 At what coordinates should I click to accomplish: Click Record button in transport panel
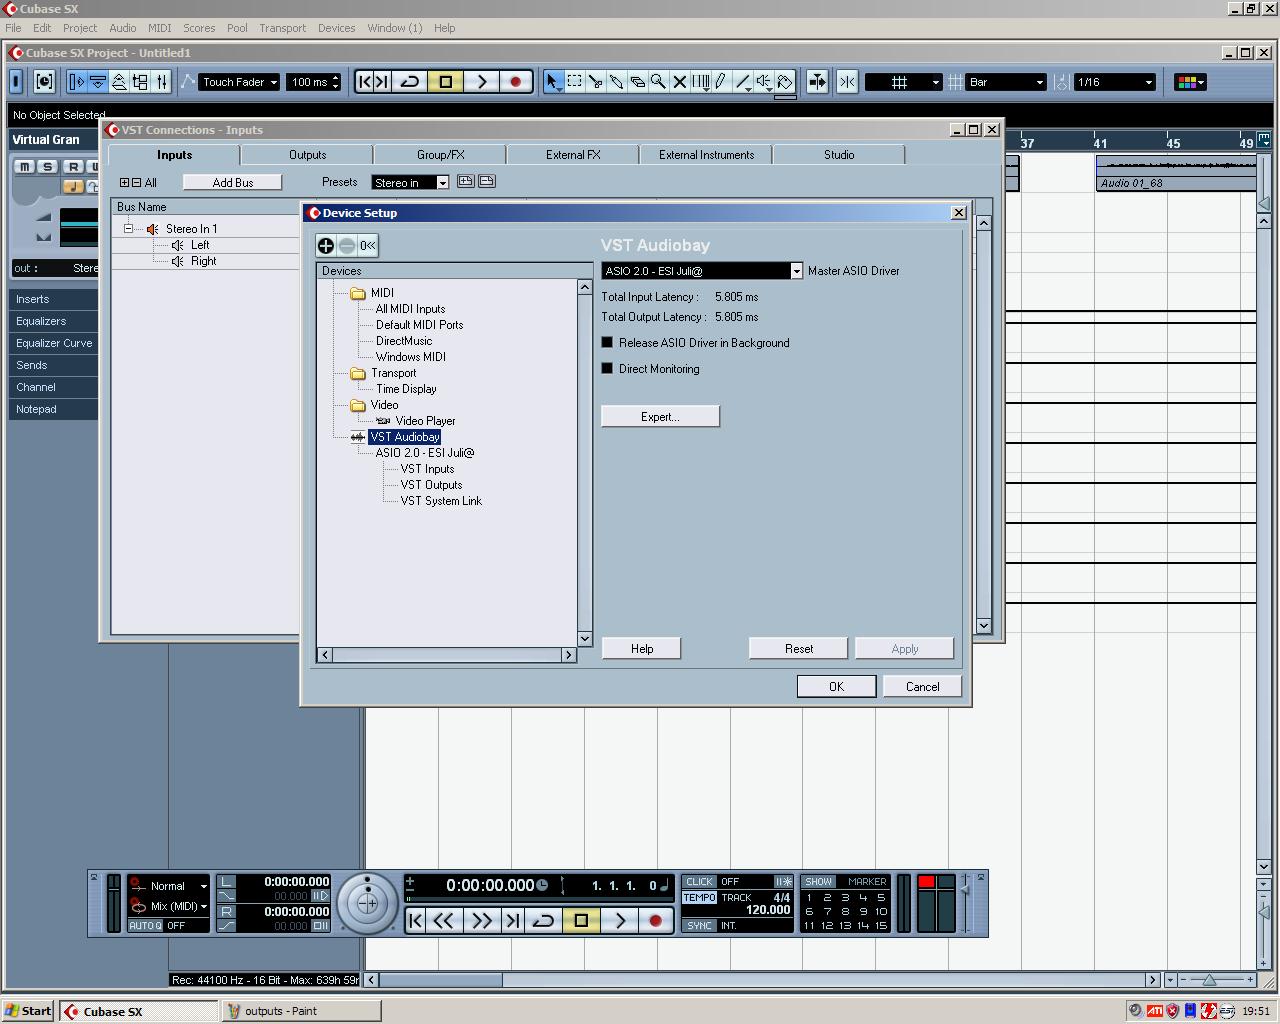[x=656, y=920]
